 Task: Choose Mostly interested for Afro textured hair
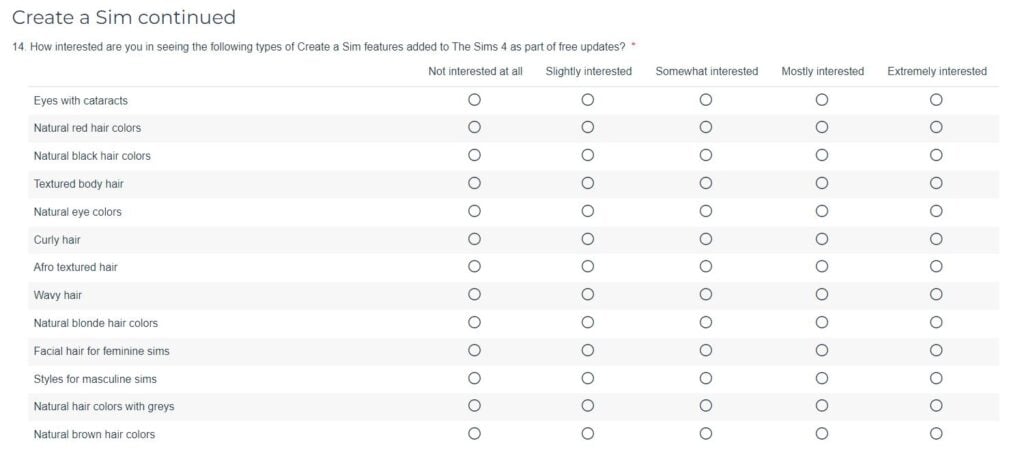[x=822, y=267]
